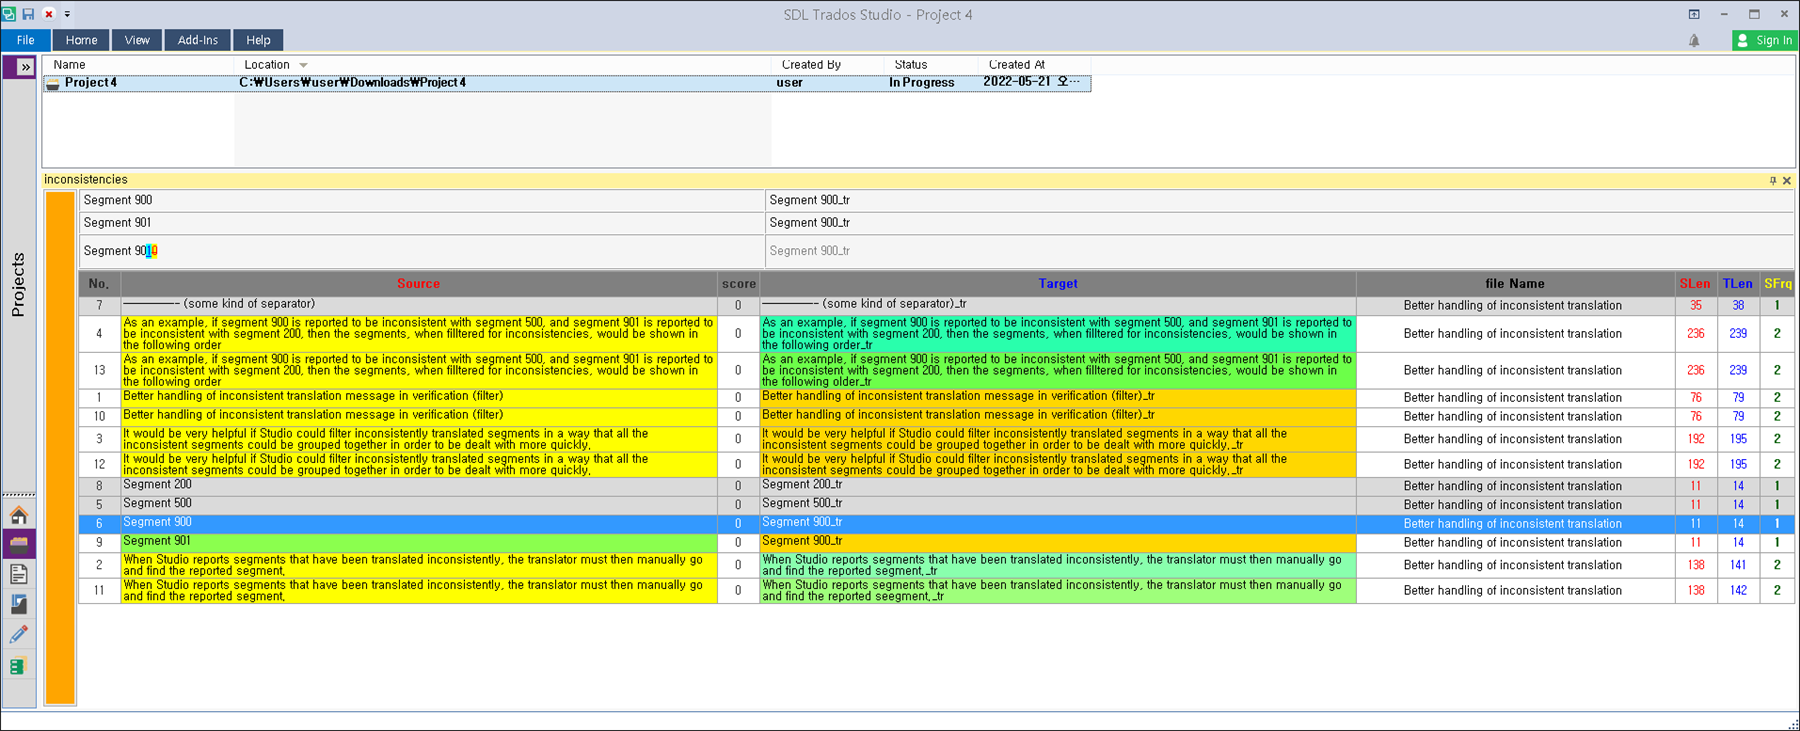1800x731 pixels.
Task: Sort projects by Created By column
Action: [x=811, y=65]
